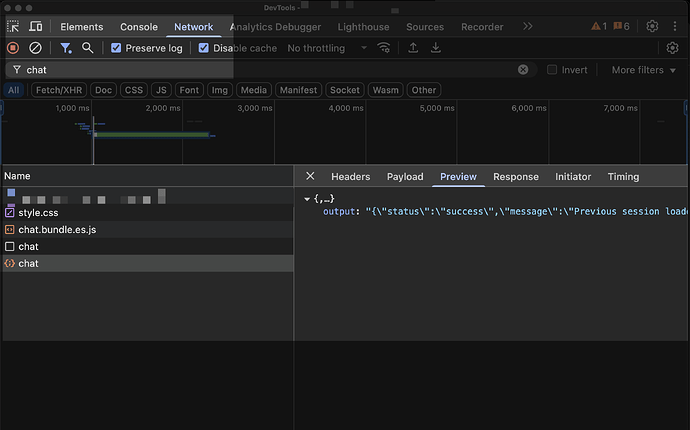
Task: Toggle device toolbar emulation icon
Action: pos(36,26)
